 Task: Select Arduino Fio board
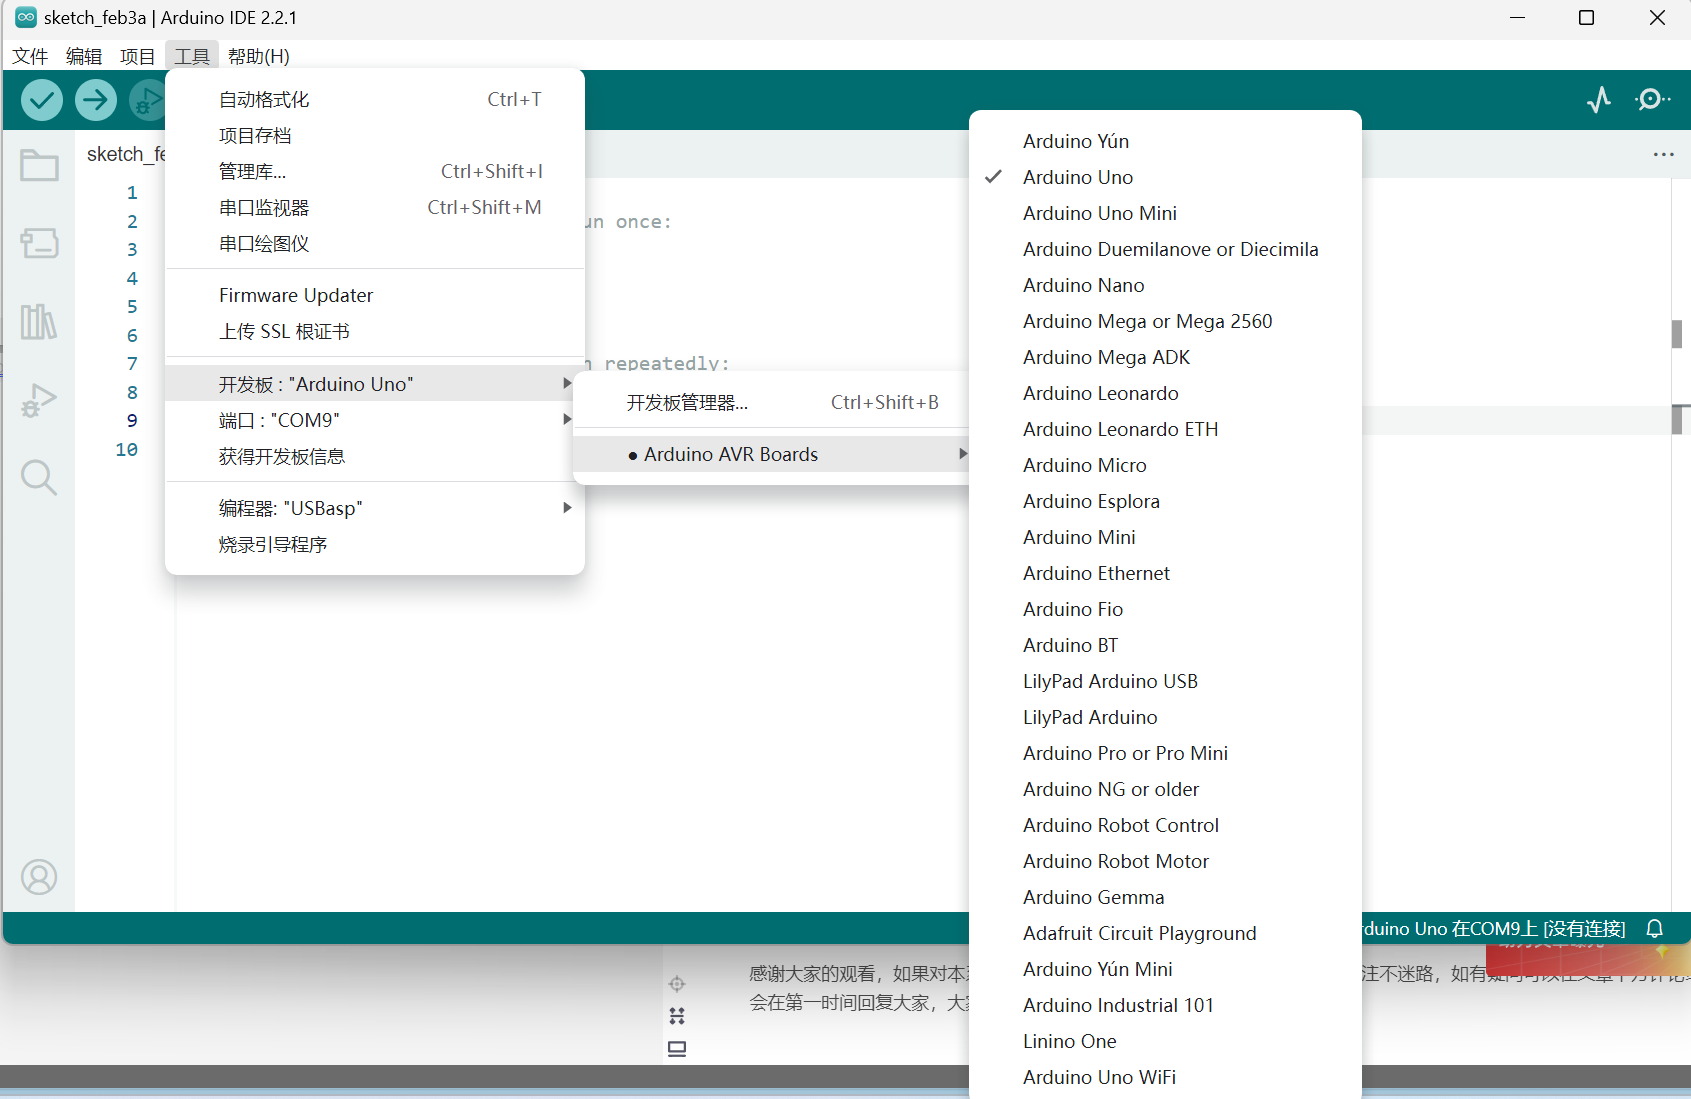1165,609
